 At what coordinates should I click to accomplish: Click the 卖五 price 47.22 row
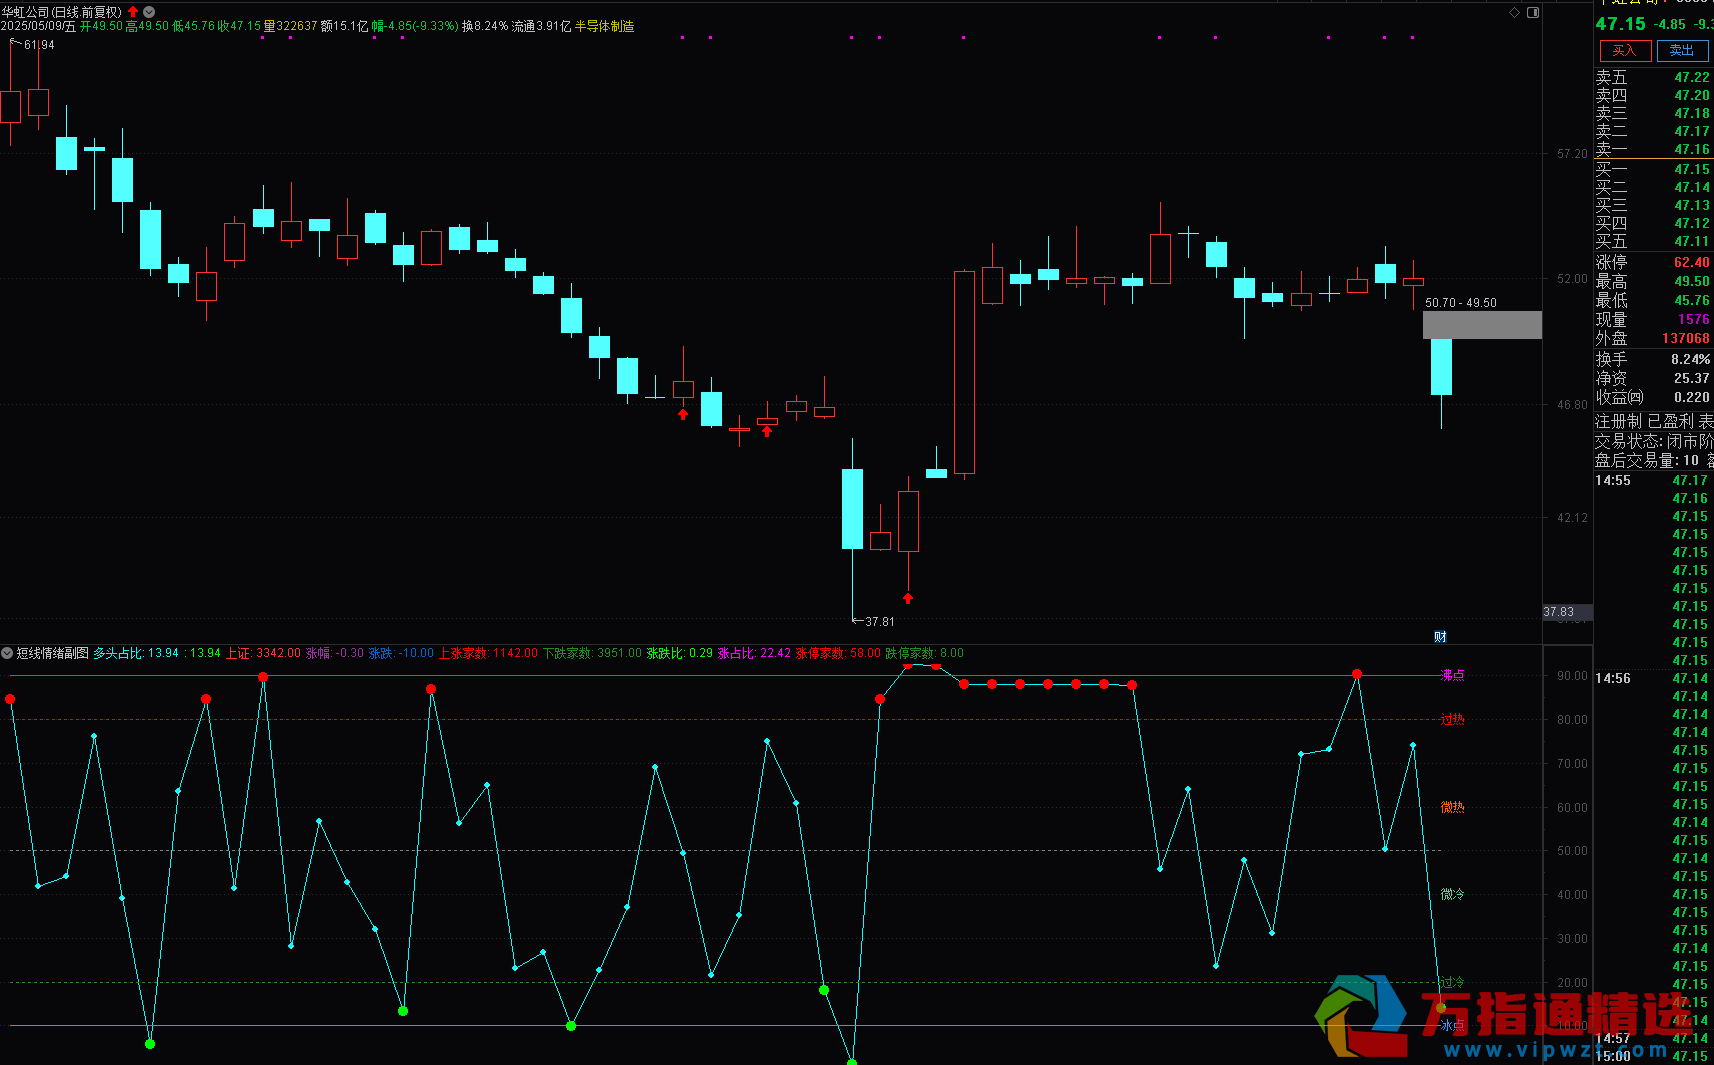(x=1653, y=77)
